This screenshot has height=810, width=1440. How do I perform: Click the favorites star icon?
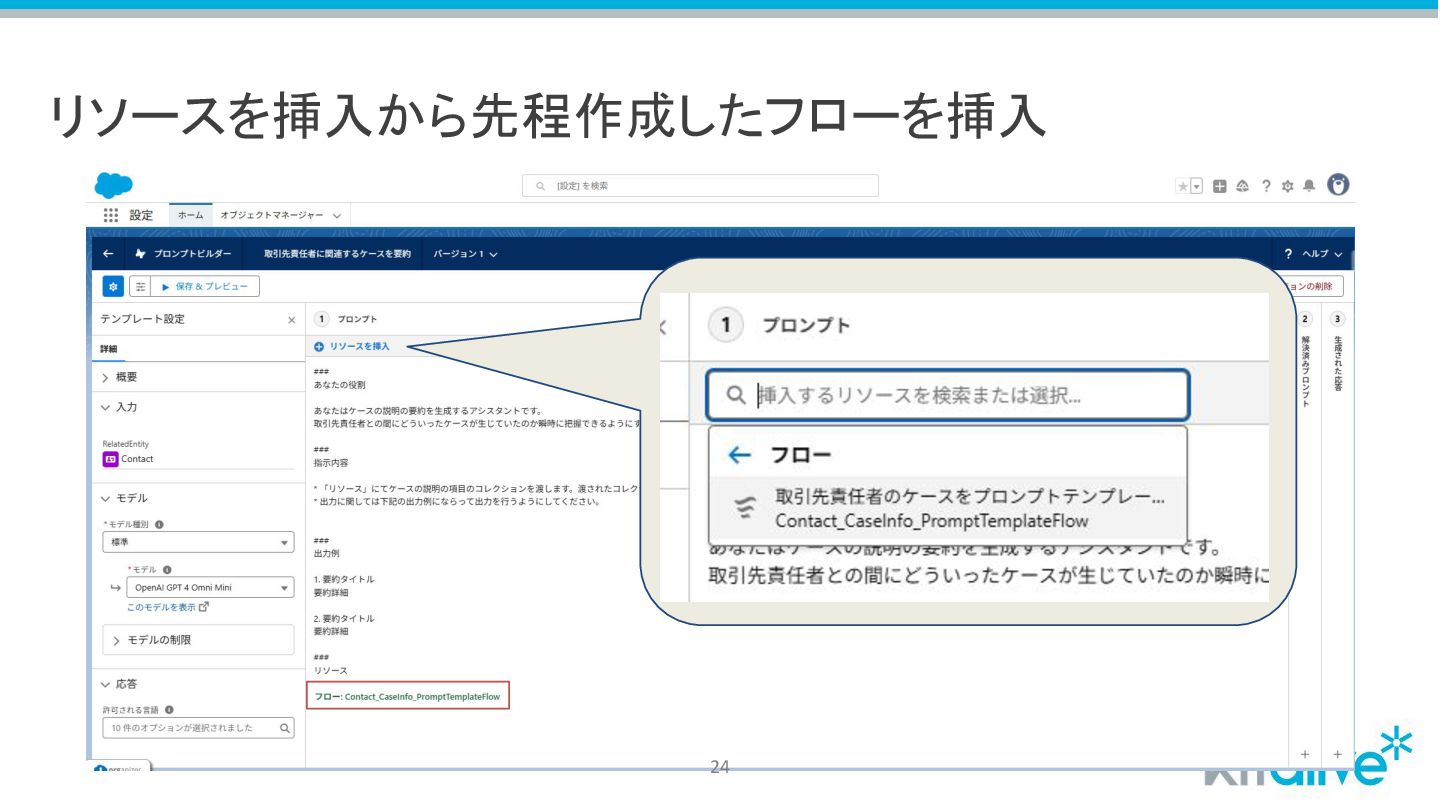pos(1183,186)
